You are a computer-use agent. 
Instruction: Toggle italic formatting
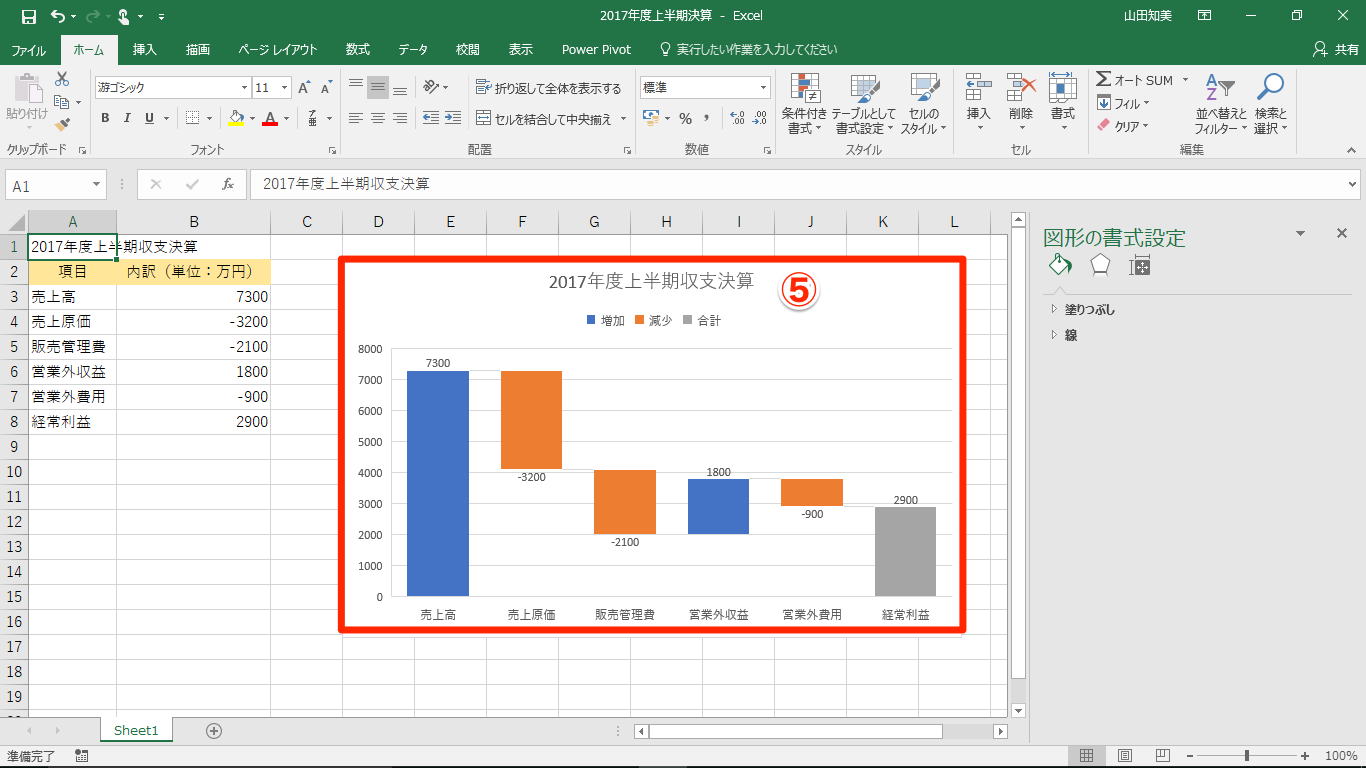tap(127, 118)
